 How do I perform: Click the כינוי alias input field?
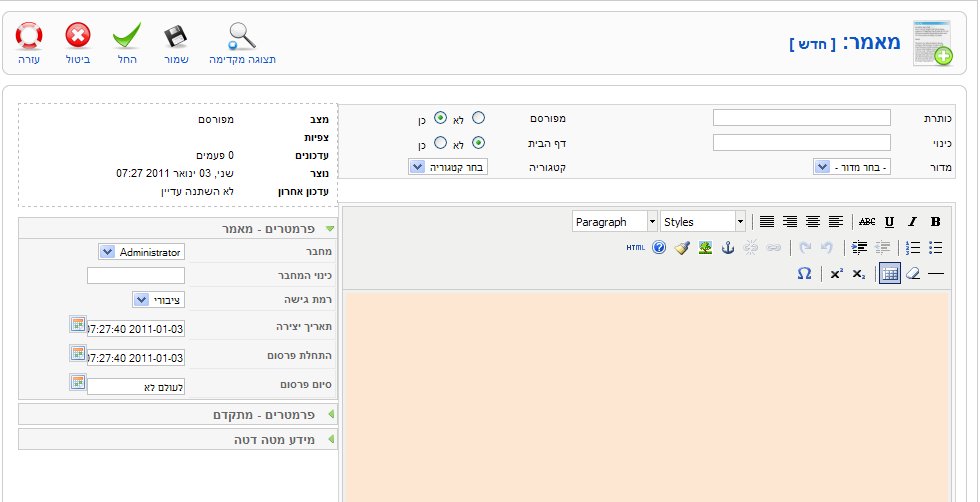[802, 143]
